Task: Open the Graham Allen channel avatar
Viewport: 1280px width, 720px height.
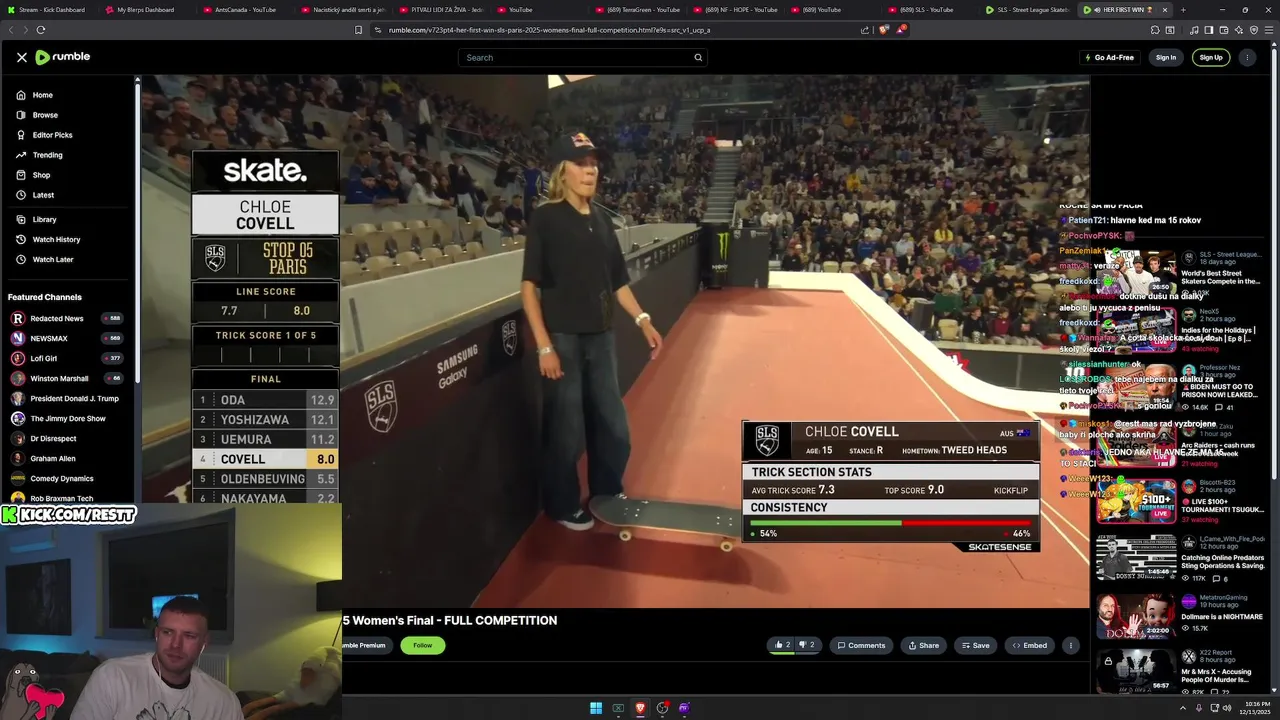Action: (17, 458)
